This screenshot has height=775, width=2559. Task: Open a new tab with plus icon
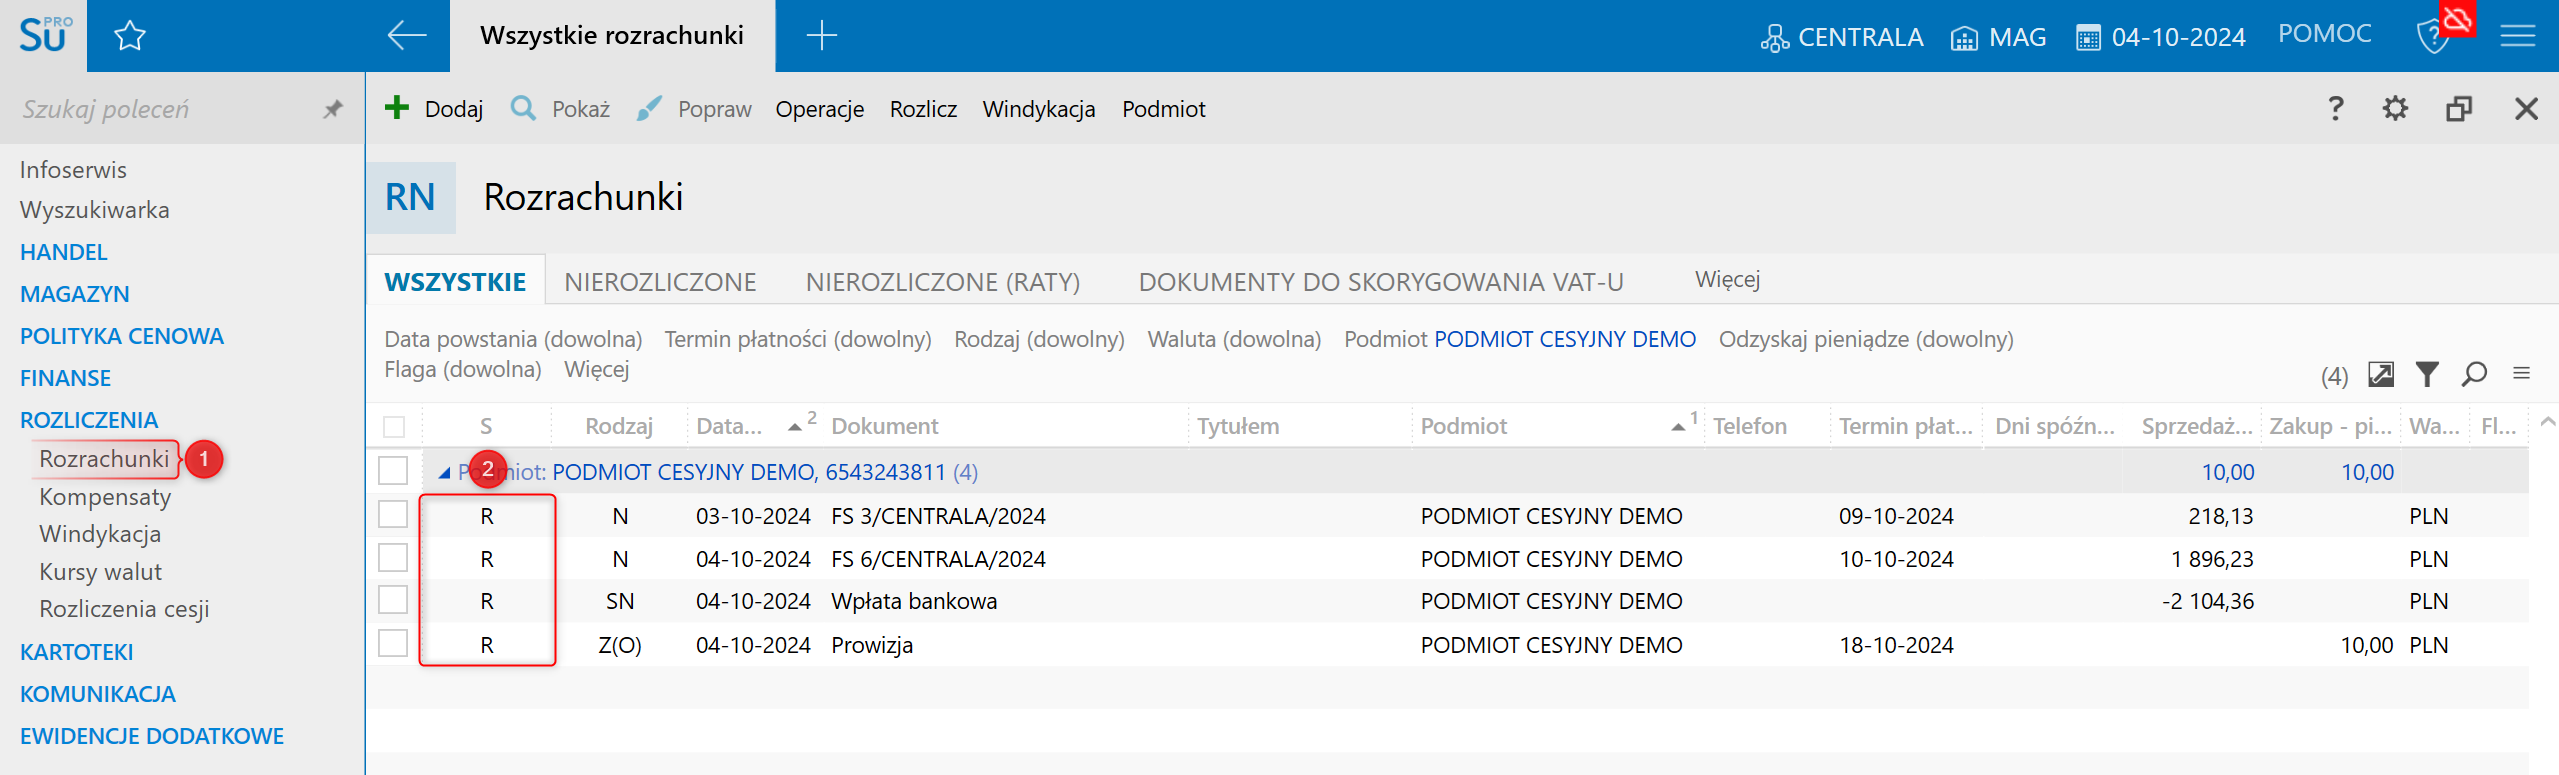821,36
